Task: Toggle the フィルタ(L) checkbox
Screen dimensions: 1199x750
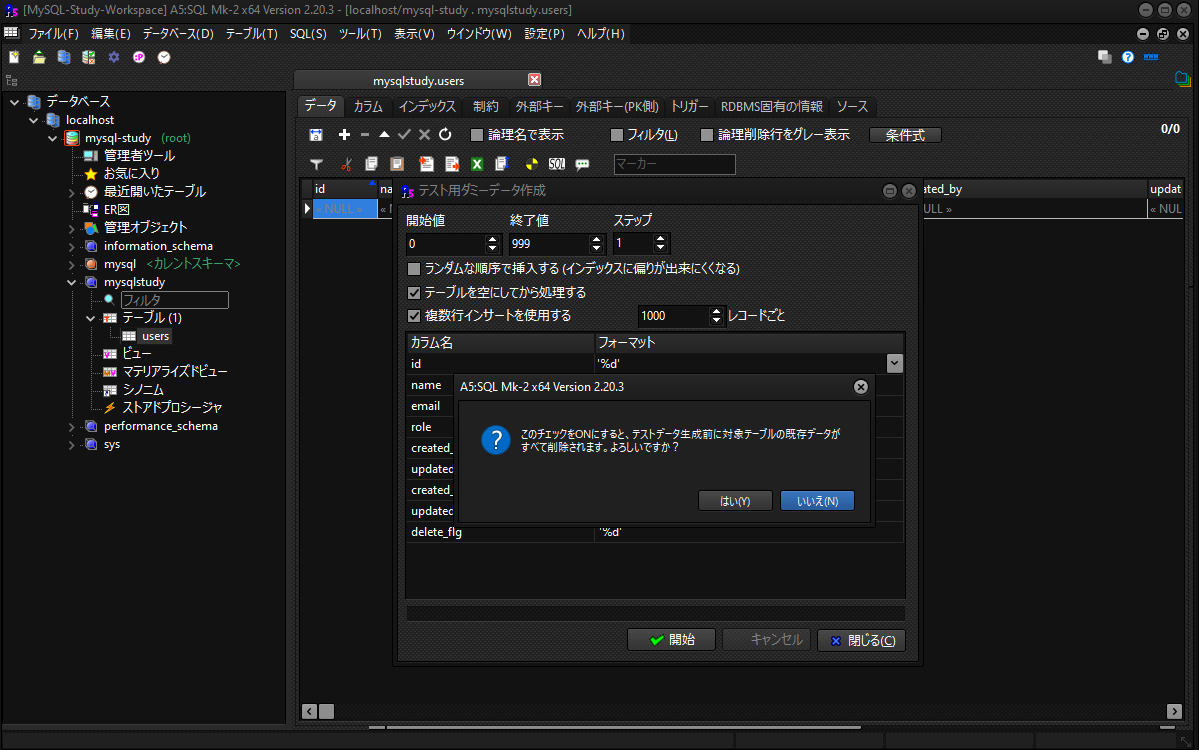Action: point(617,135)
